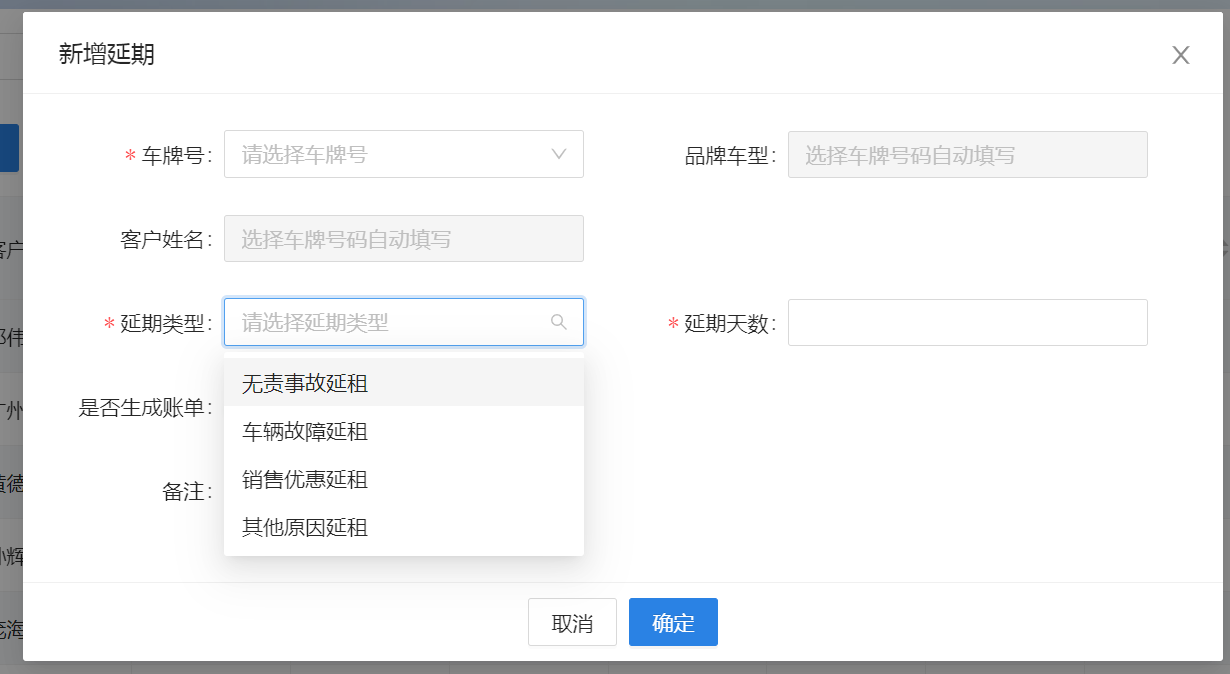Click the 品牌车型 auto-fill field
1230x674 pixels.
click(x=967, y=155)
